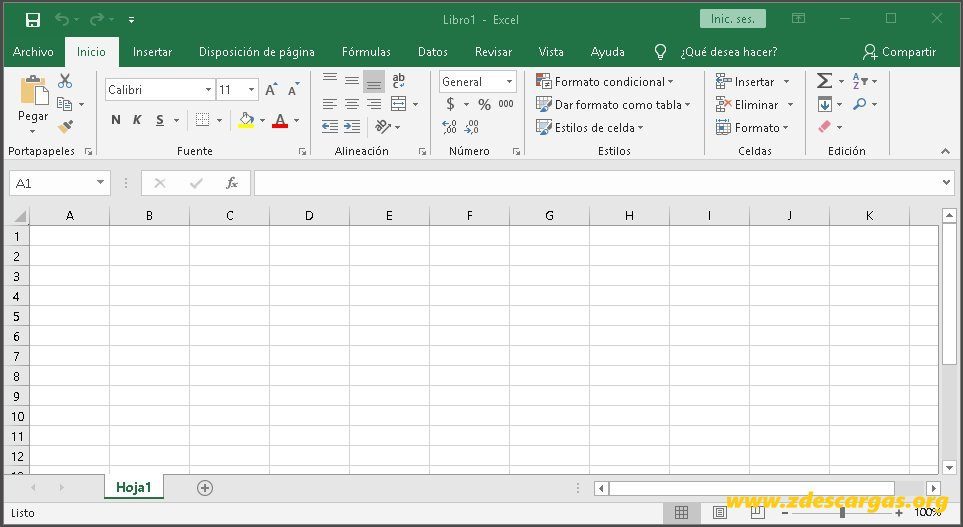The image size is (963, 527).
Task: Click Merge and Center icon
Action: [399, 104]
